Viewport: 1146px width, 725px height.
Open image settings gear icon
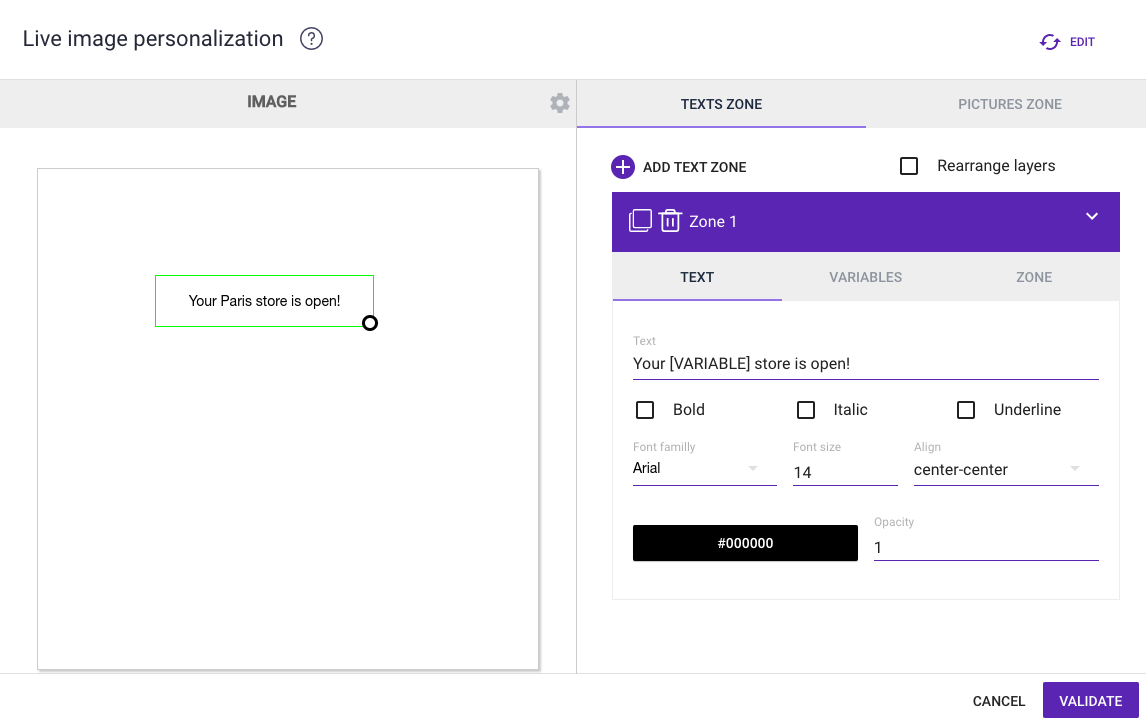click(x=560, y=103)
